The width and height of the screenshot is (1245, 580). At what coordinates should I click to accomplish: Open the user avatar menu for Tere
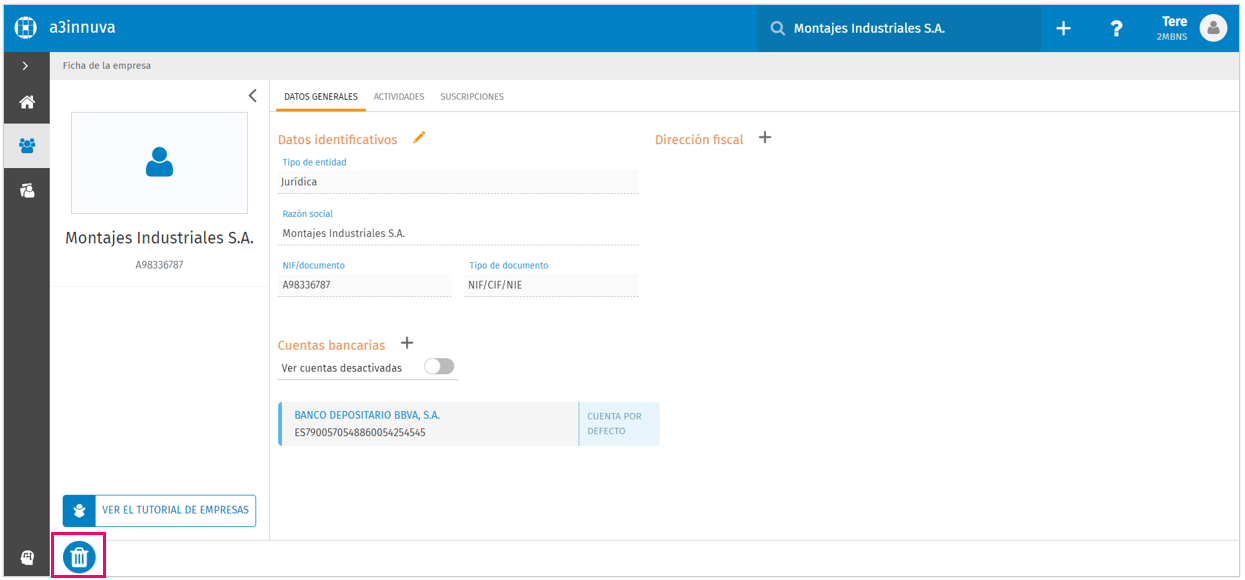click(x=1213, y=28)
